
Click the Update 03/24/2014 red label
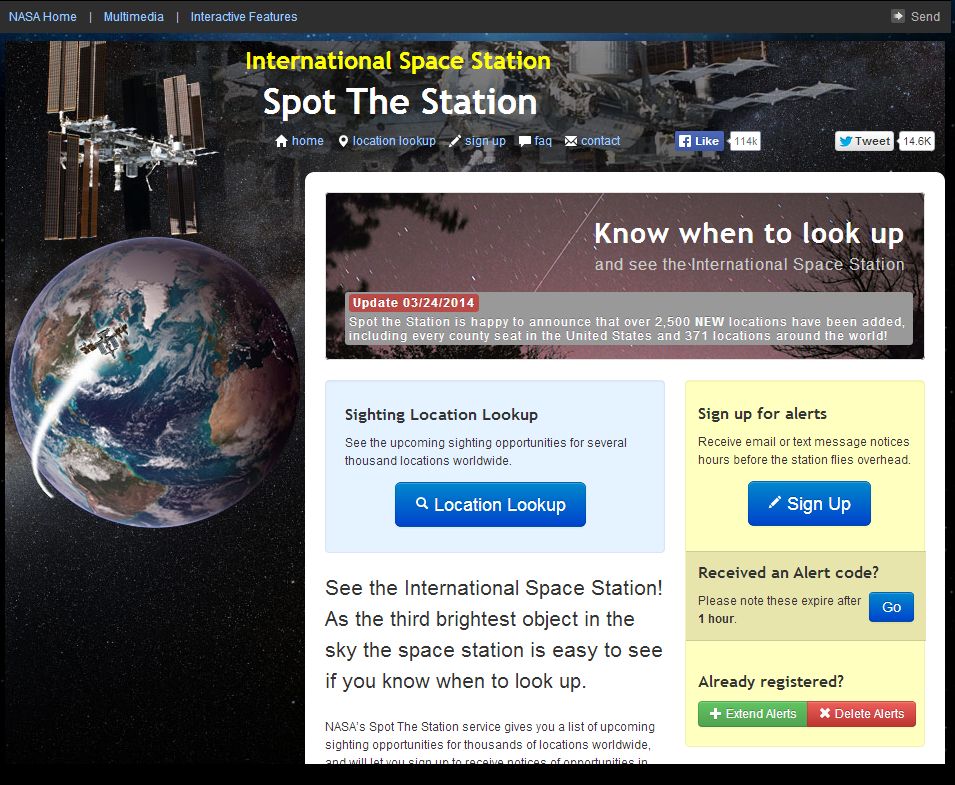413,303
